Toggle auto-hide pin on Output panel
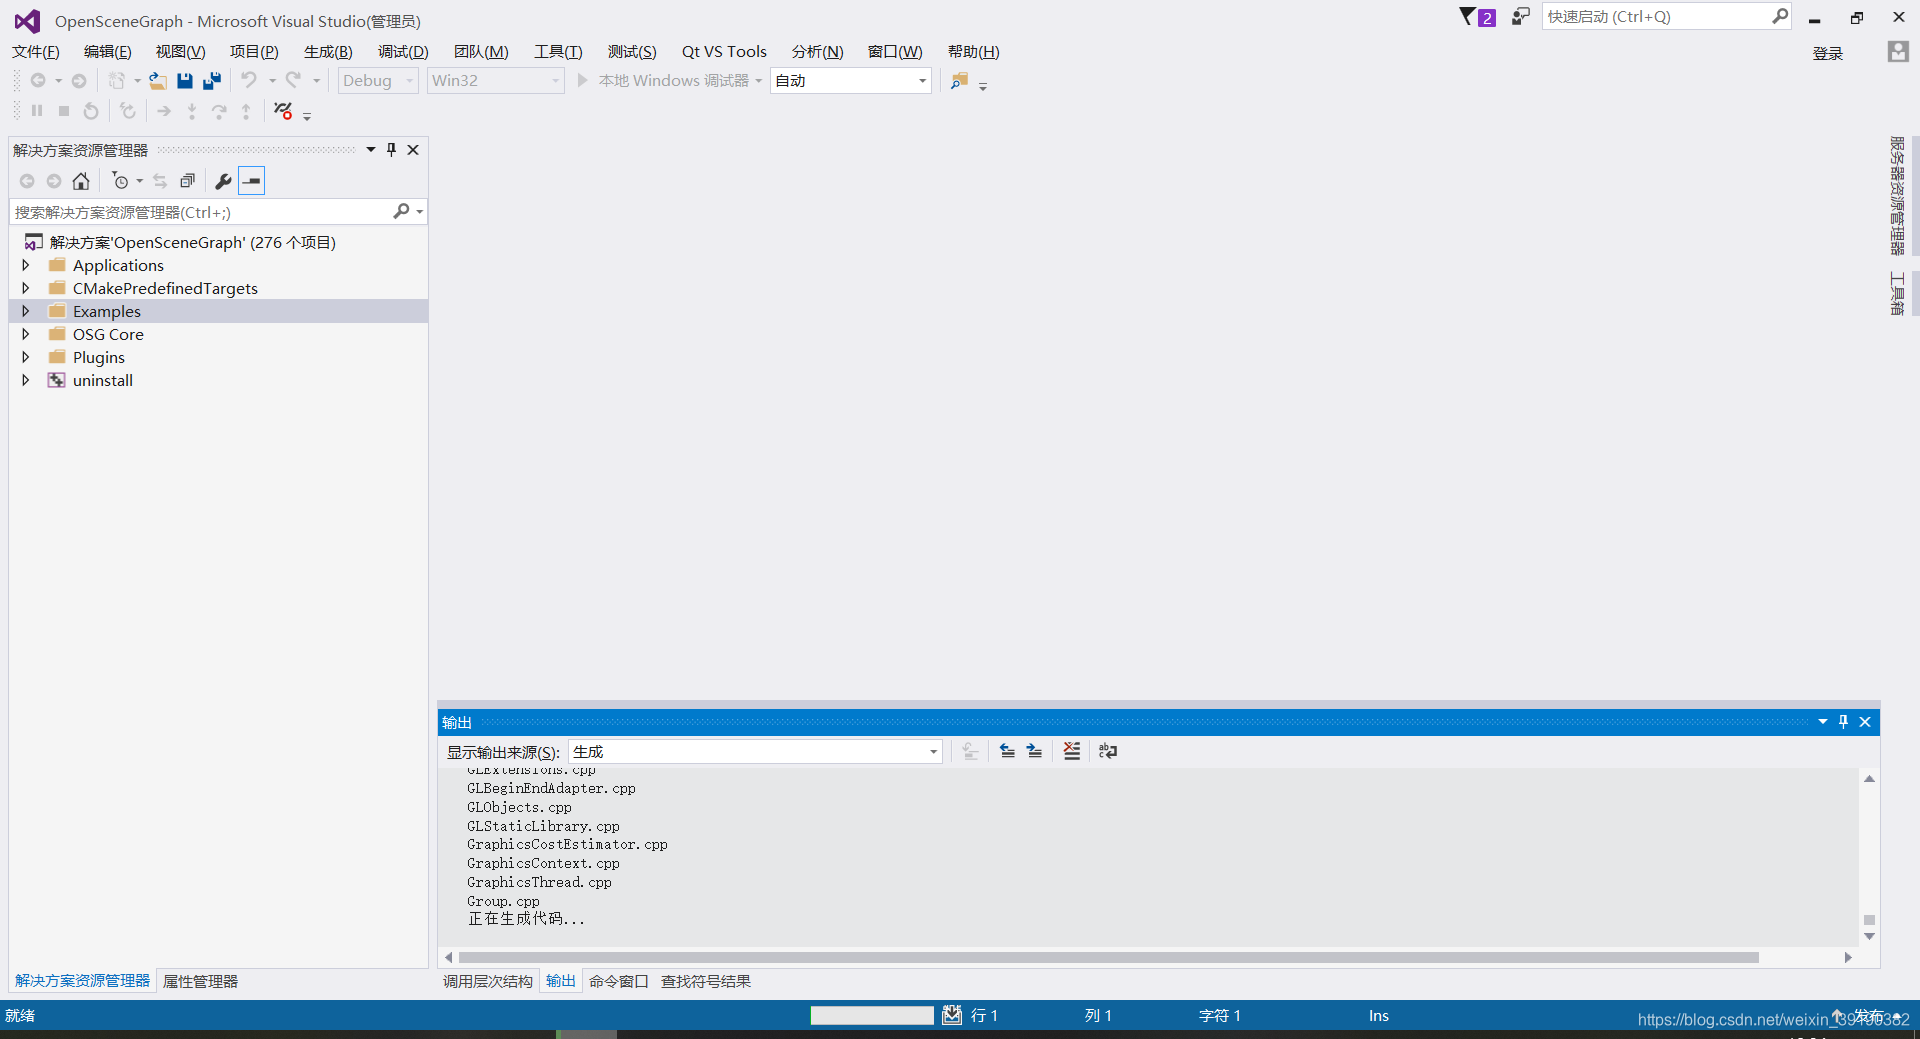 click(x=1844, y=722)
